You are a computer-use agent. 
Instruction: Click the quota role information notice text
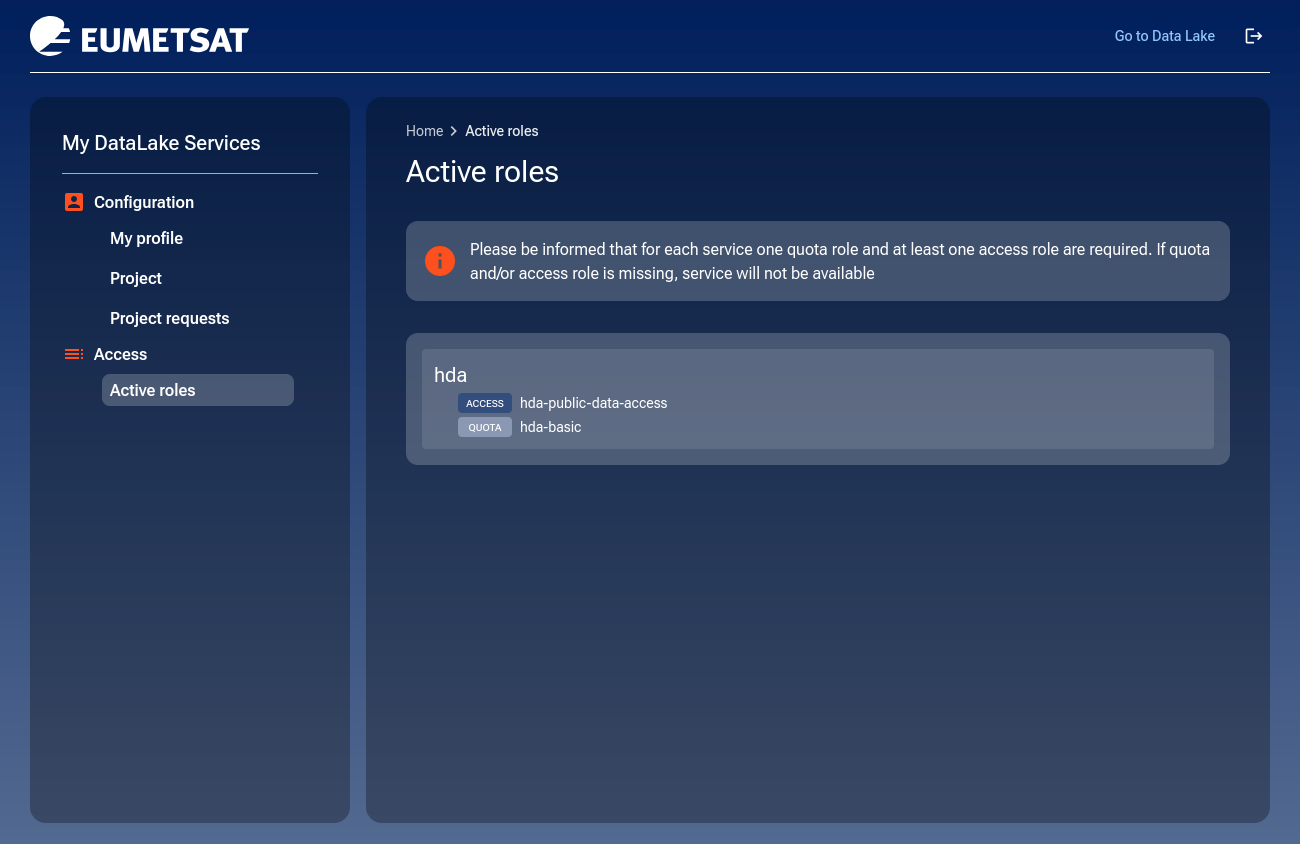[x=840, y=261]
